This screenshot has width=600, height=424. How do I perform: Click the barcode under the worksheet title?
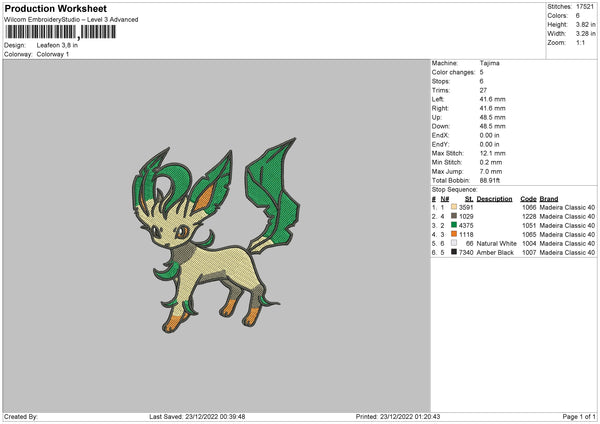[60, 32]
